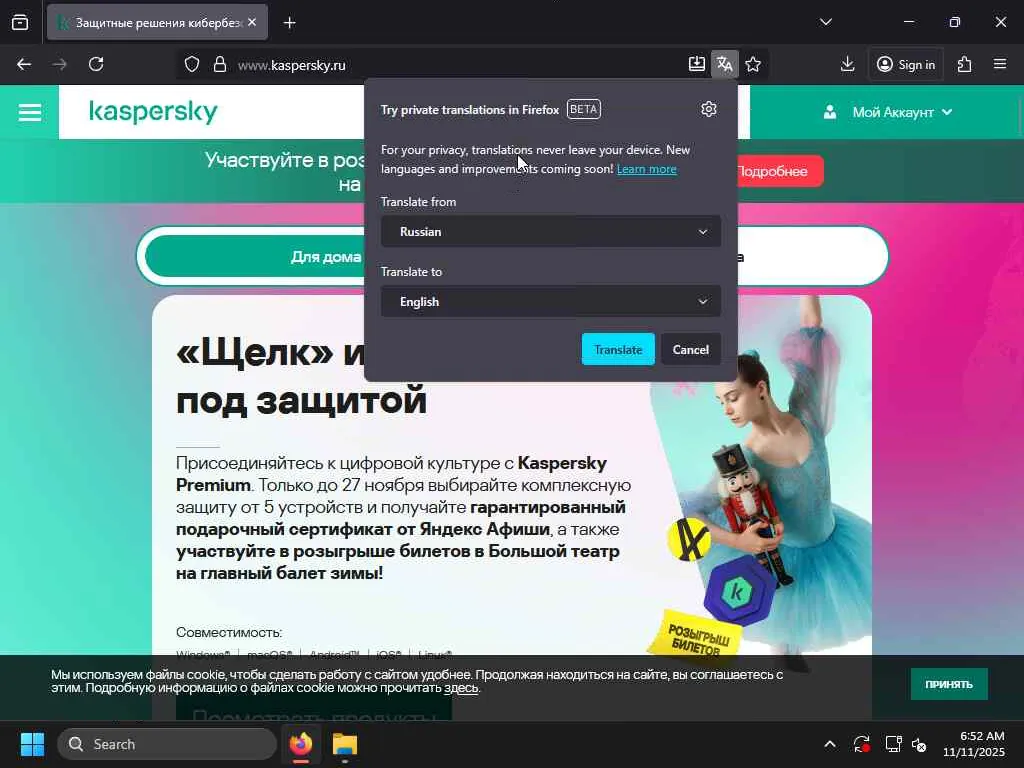Open Firefox application menu
The height and width of the screenshot is (768, 1024).
click(1000, 64)
